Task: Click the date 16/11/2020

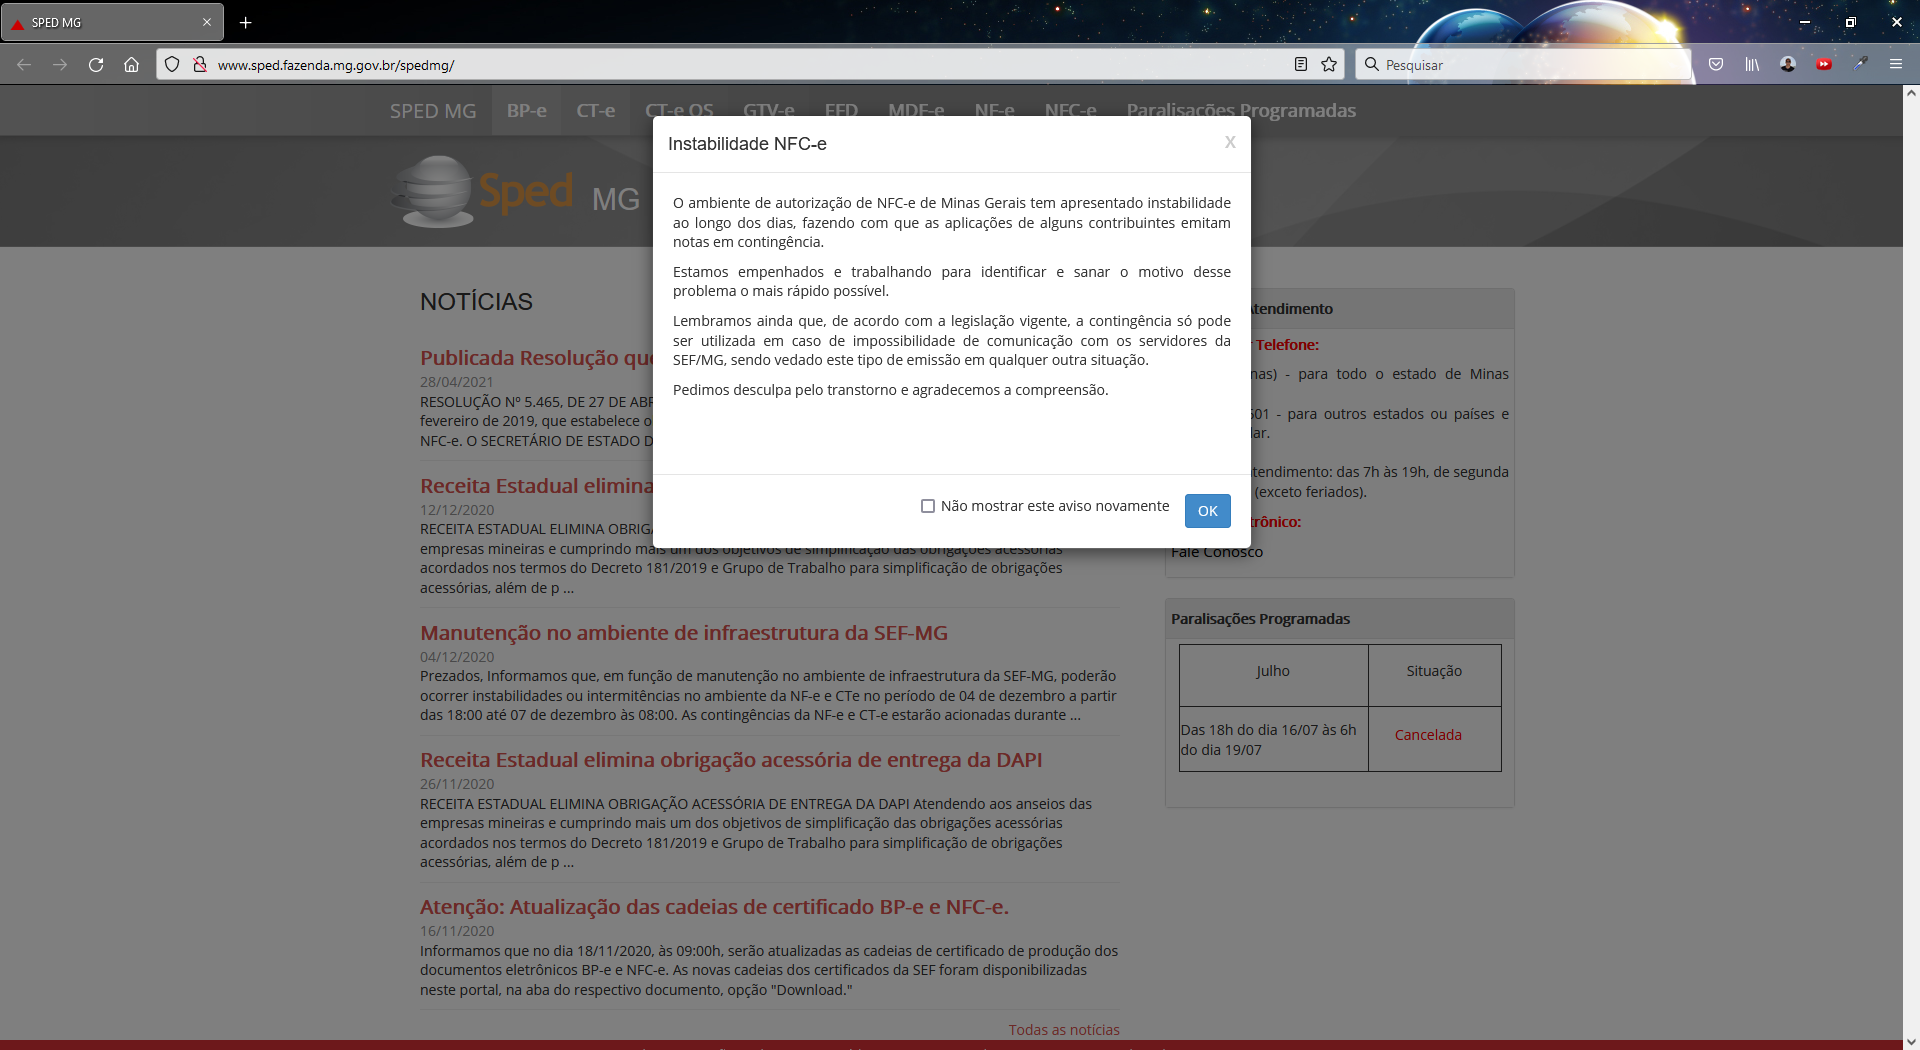Action: tap(457, 931)
